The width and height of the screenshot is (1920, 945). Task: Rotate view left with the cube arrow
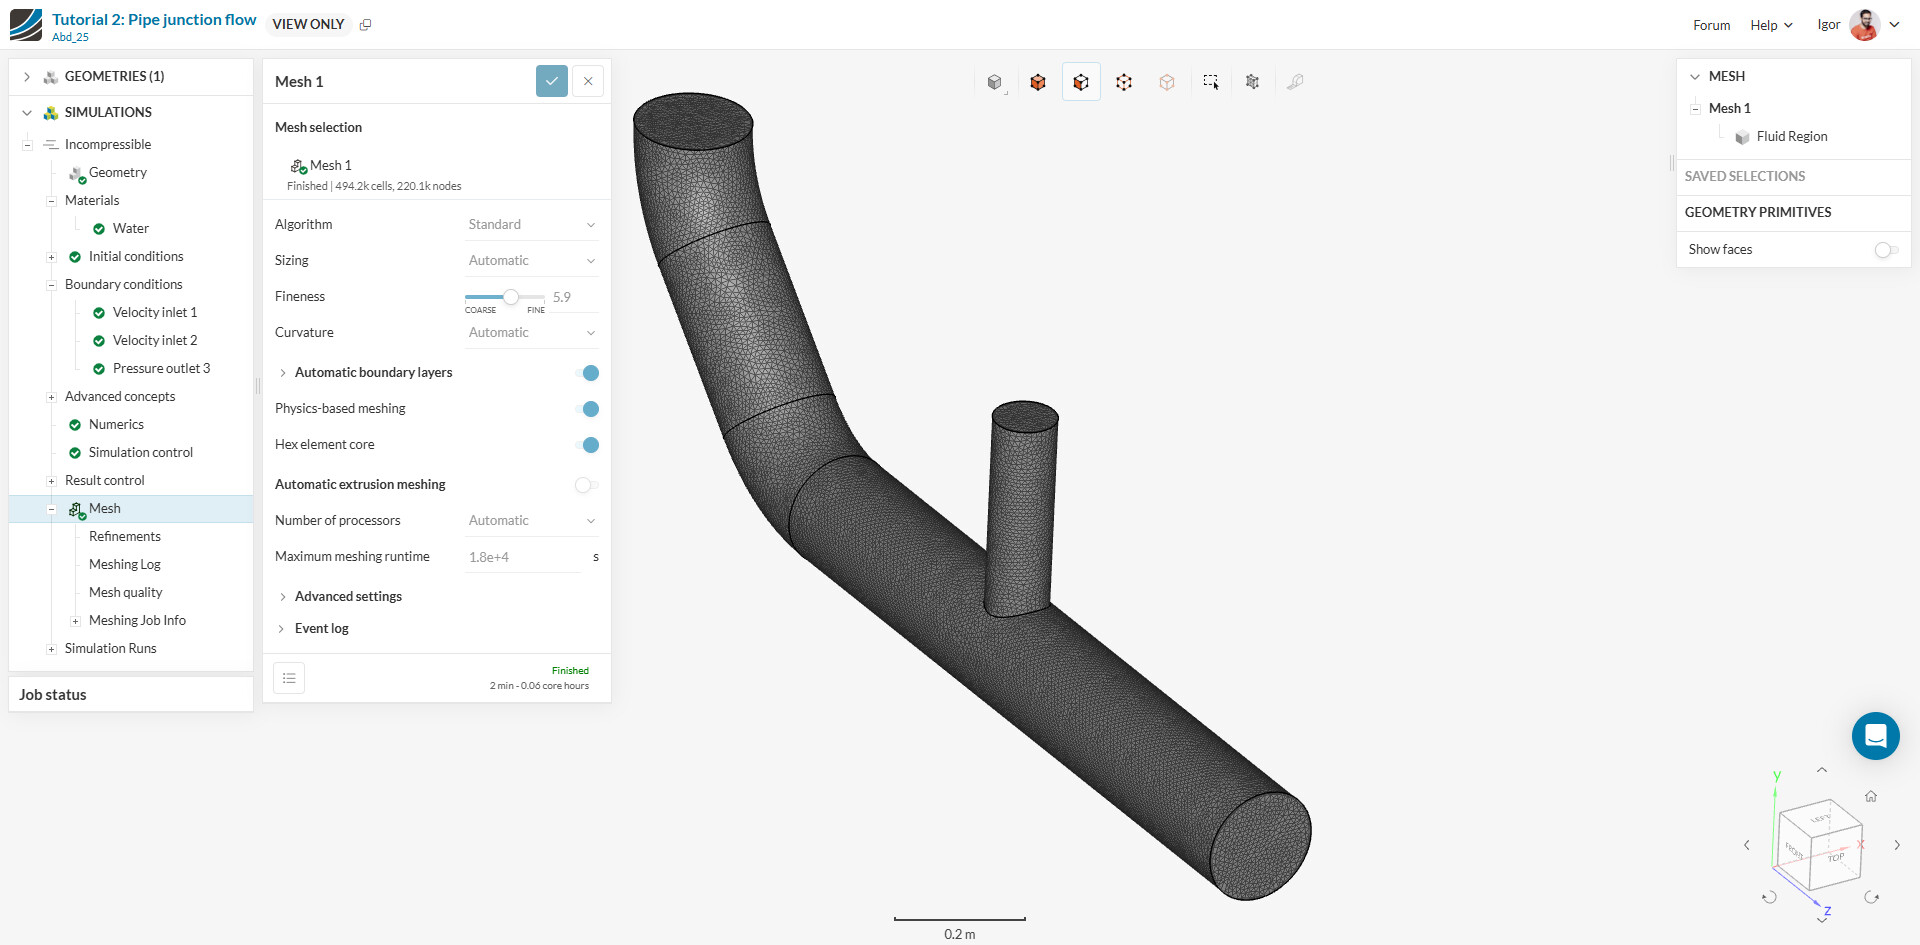pos(1747,845)
